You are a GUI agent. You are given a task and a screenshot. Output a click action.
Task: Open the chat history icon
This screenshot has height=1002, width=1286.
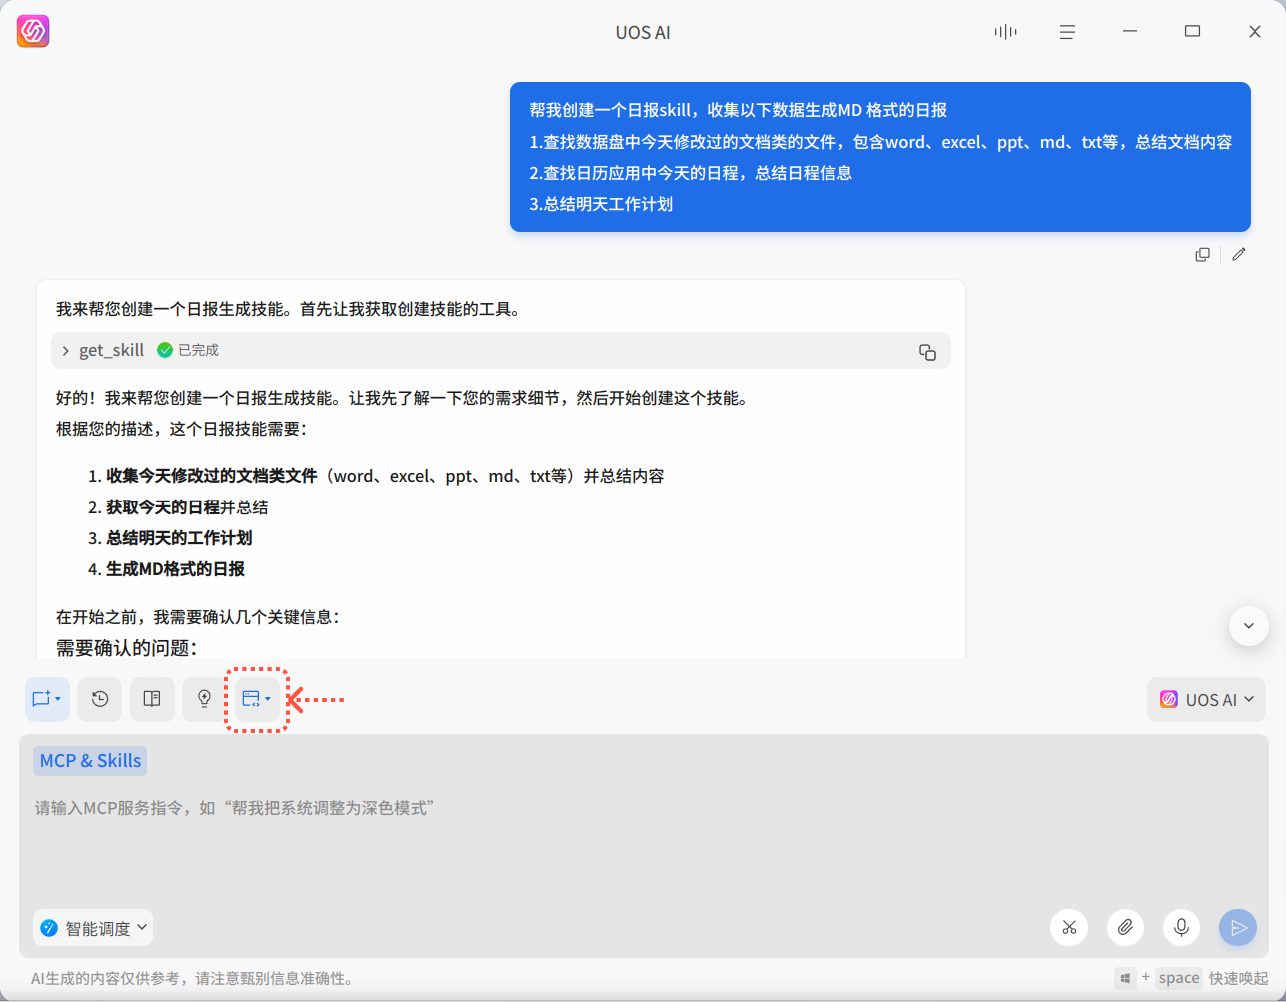(99, 699)
